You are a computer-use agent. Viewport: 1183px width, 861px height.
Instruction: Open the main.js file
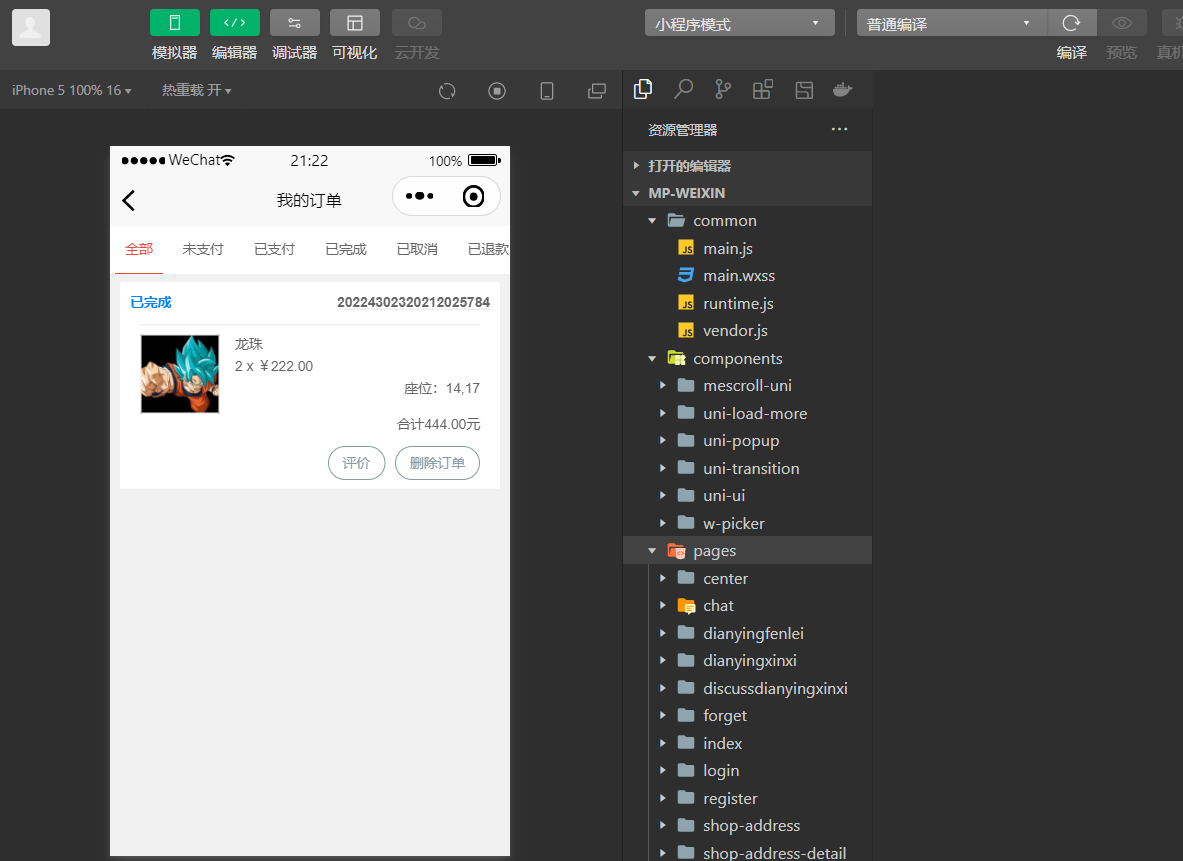pyautogui.click(x=748, y=248)
